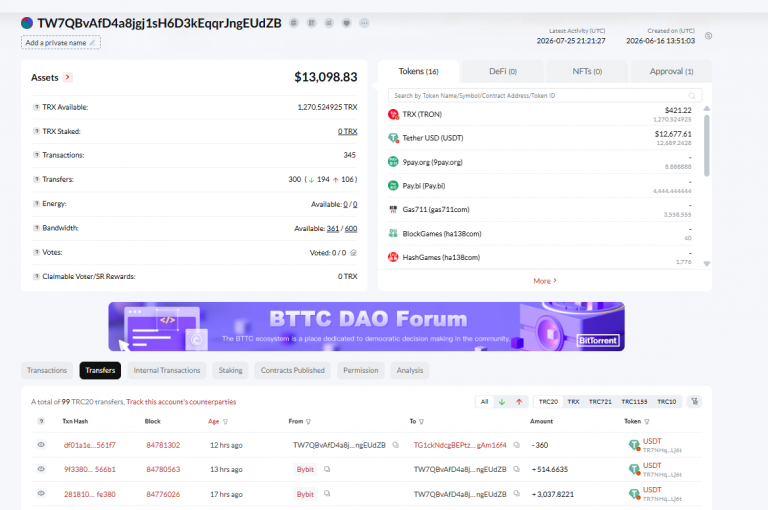Screen dimensions: 768x510
Task: Open the Transactions tab
Action: (47, 370)
